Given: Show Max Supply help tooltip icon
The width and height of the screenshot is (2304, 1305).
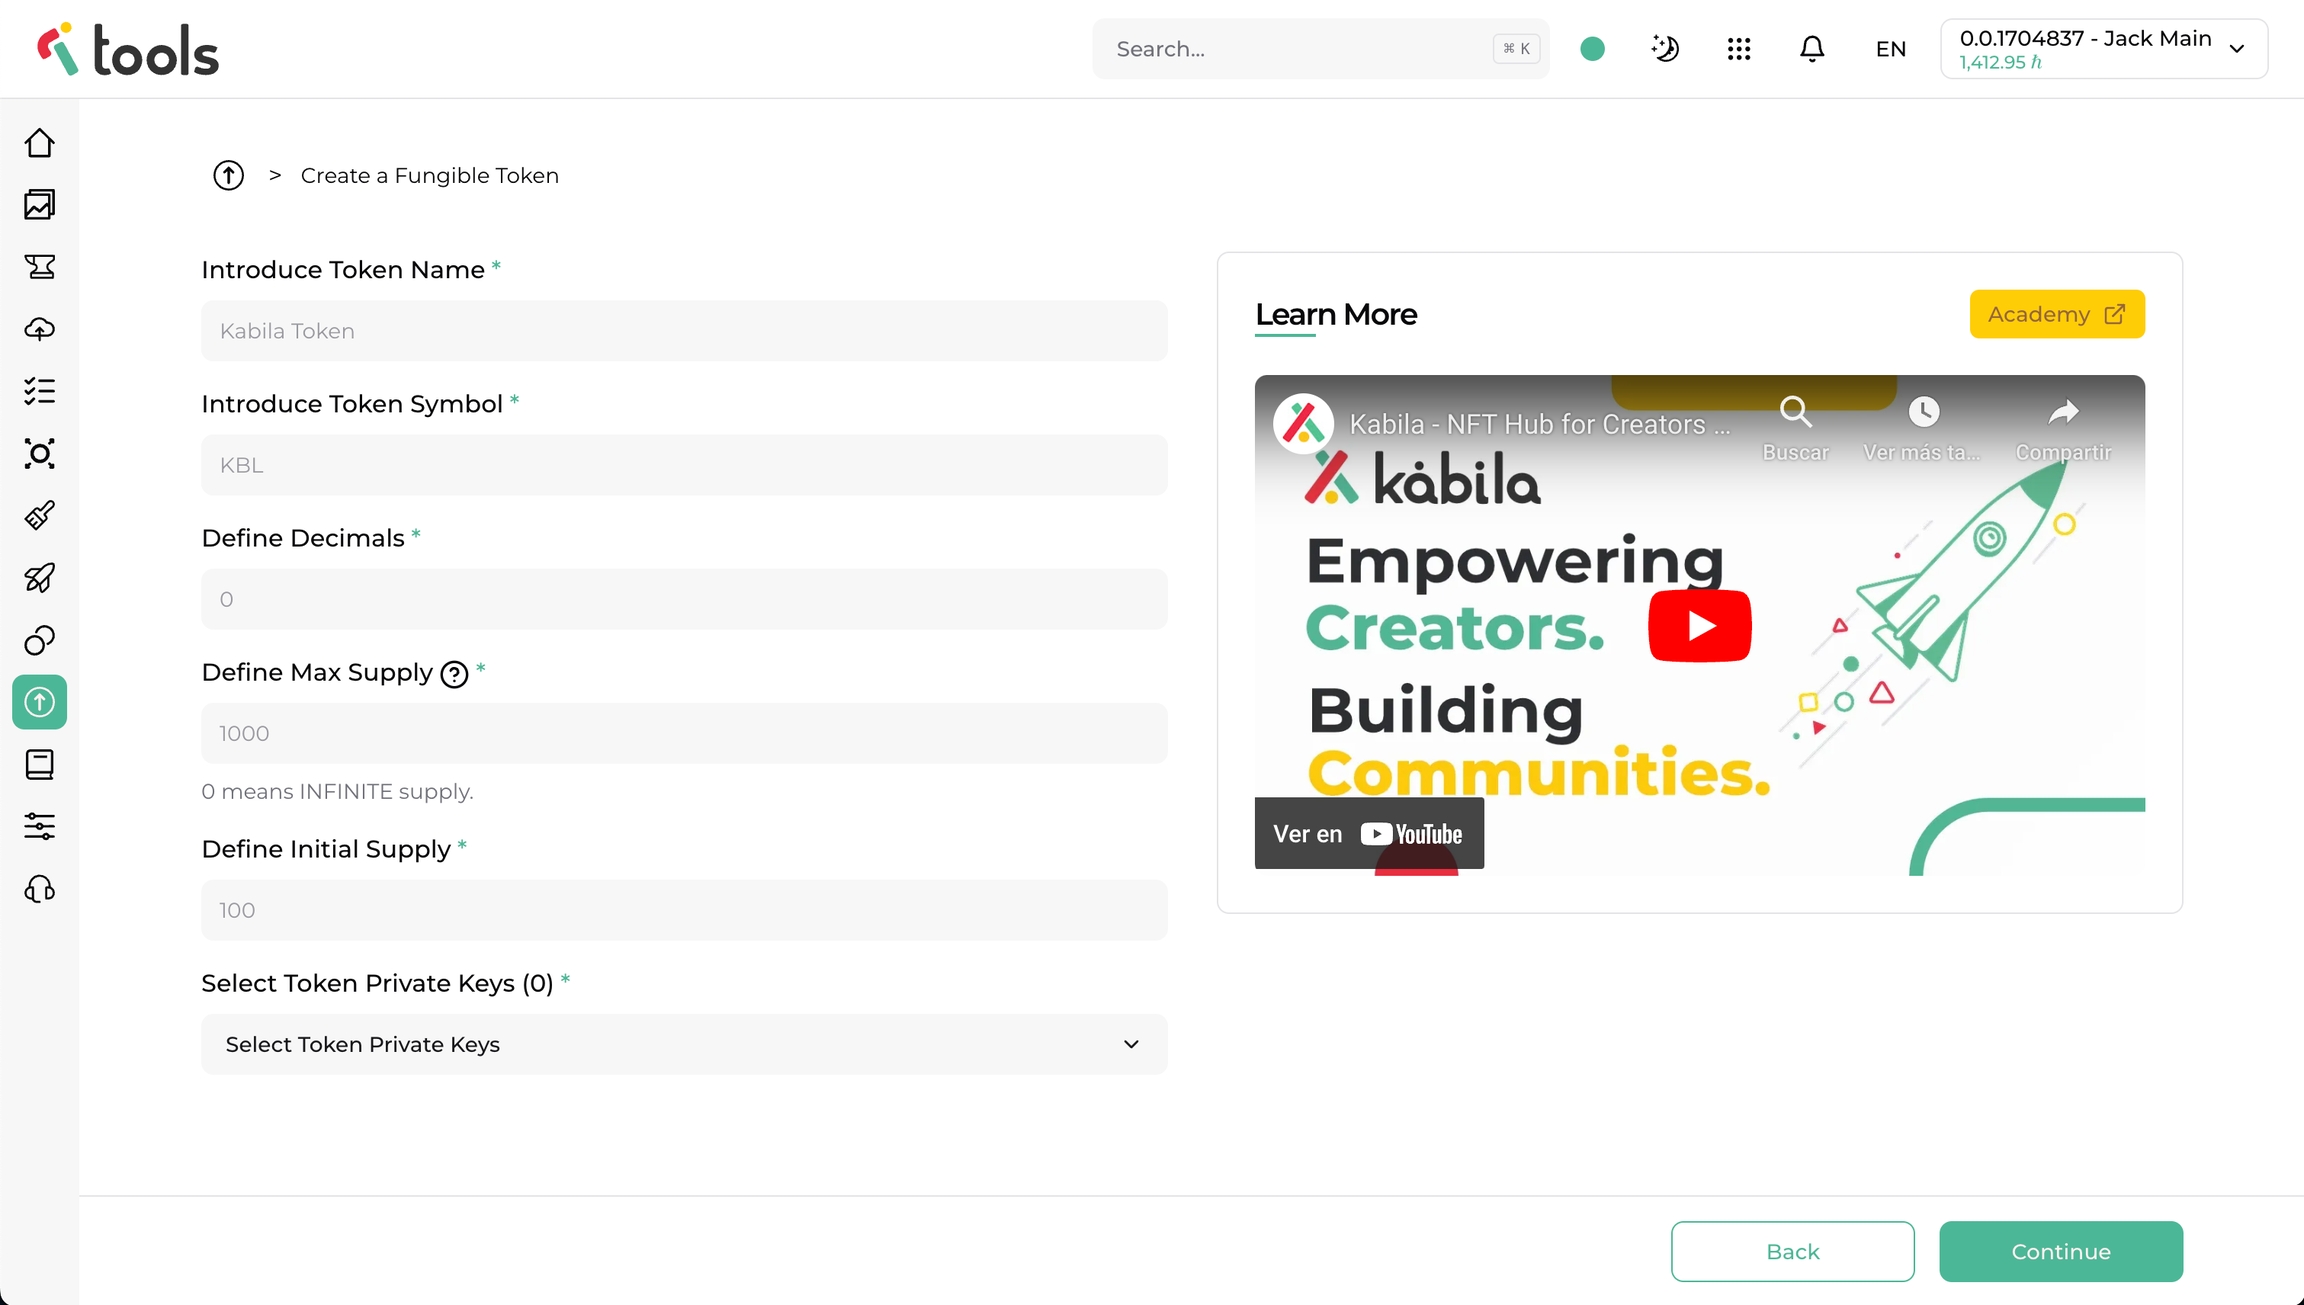Looking at the screenshot, I should 454,675.
